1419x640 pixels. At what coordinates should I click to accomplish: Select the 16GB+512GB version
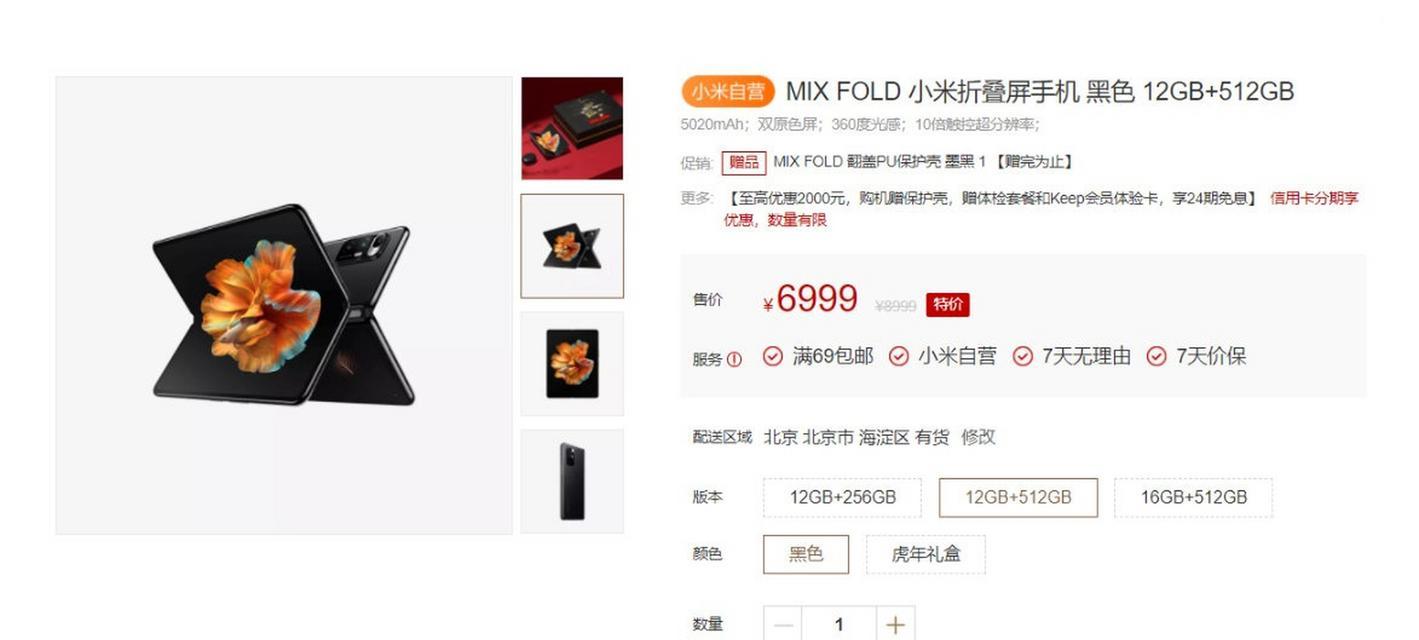1194,497
